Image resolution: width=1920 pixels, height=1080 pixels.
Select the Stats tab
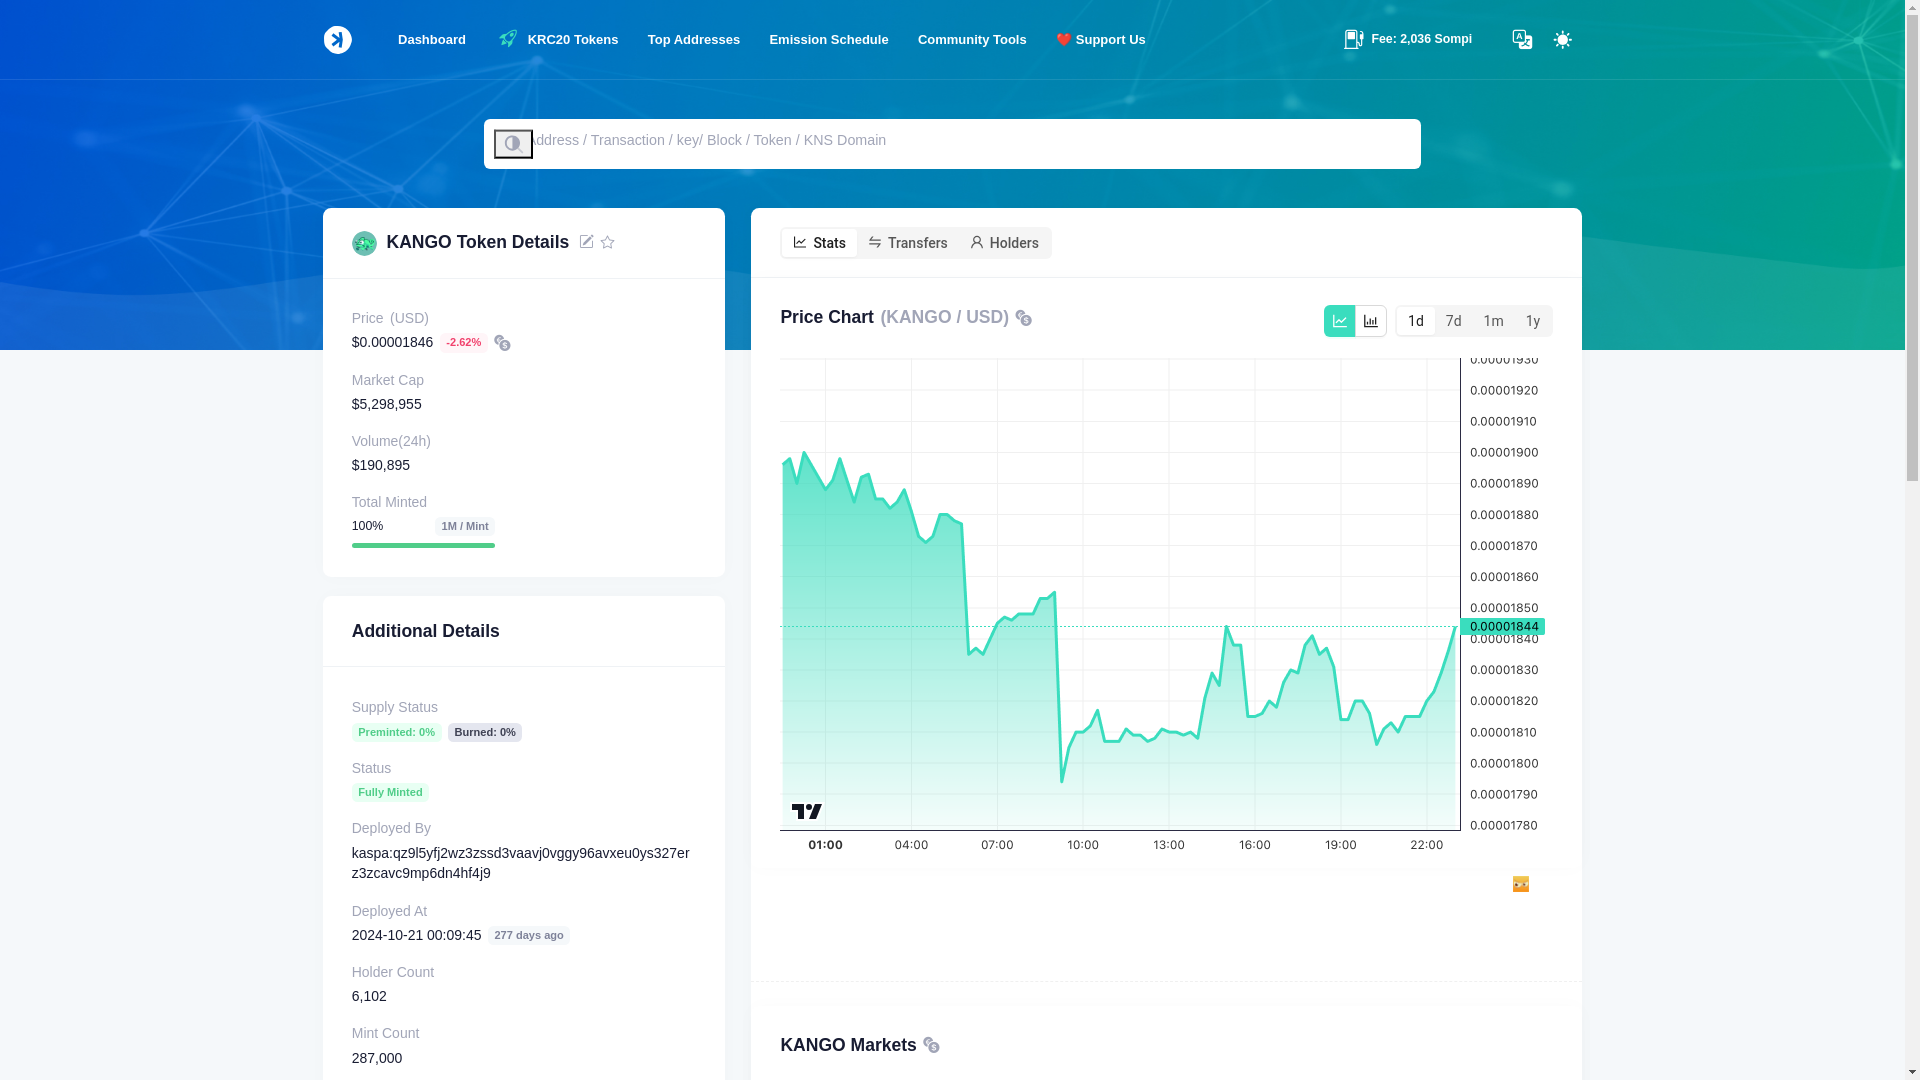click(x=819, y=243)
